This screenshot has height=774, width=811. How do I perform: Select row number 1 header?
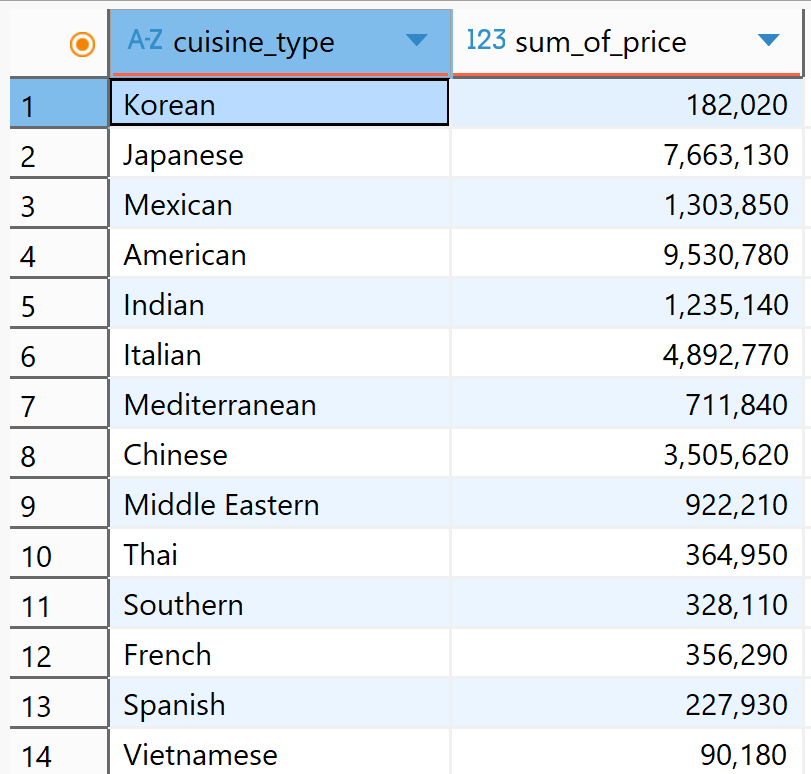coord(59,103)
